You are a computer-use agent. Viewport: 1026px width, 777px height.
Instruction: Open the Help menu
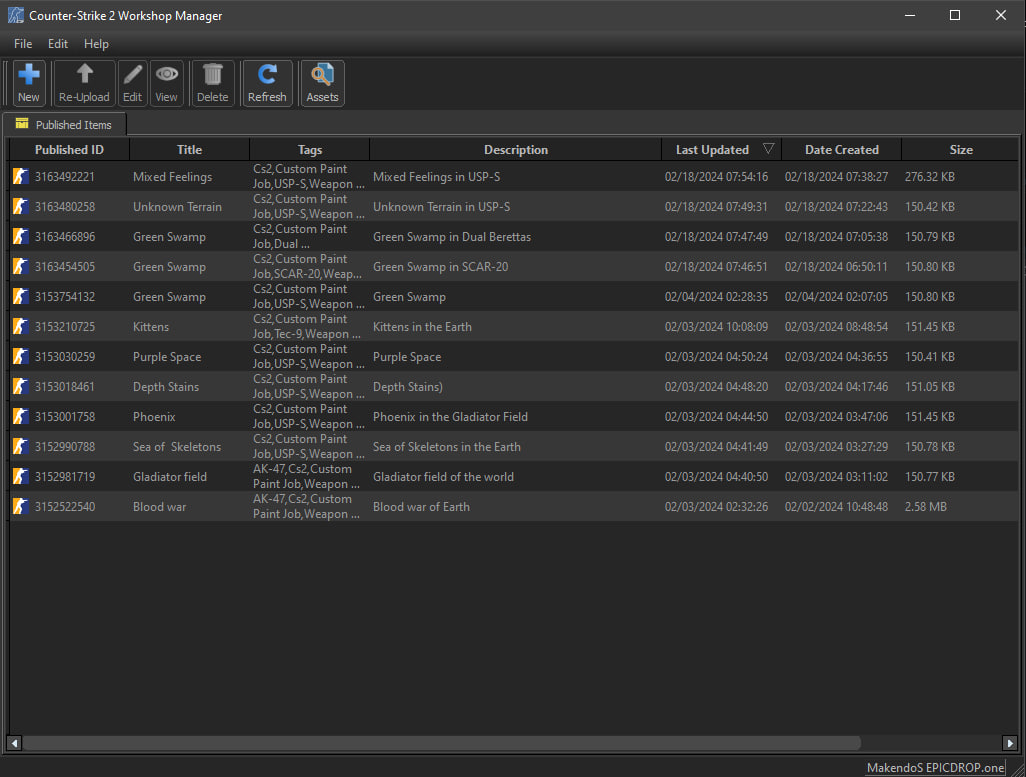[x=96, y=44]
